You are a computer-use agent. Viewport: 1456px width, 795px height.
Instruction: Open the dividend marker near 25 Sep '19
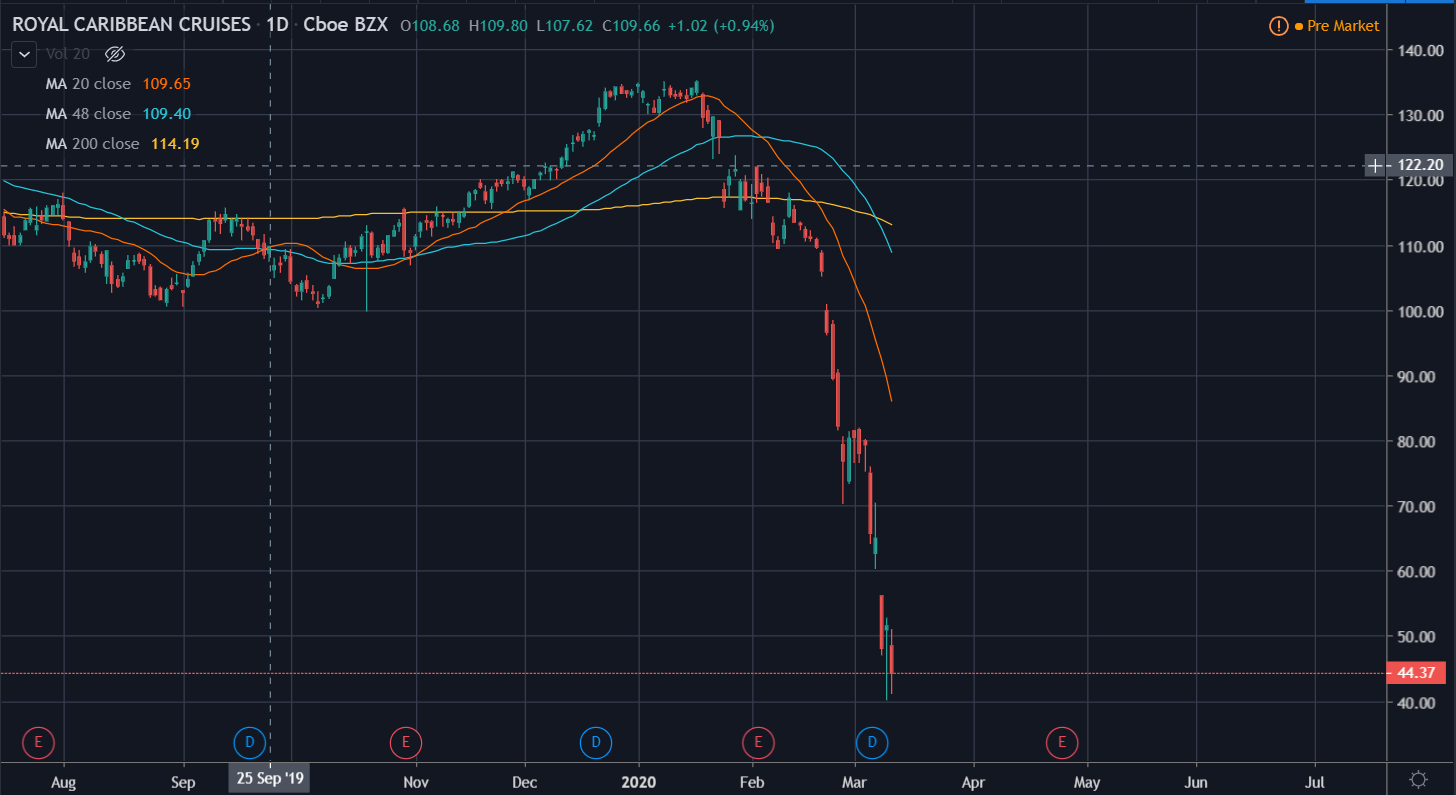click(249, 742)
